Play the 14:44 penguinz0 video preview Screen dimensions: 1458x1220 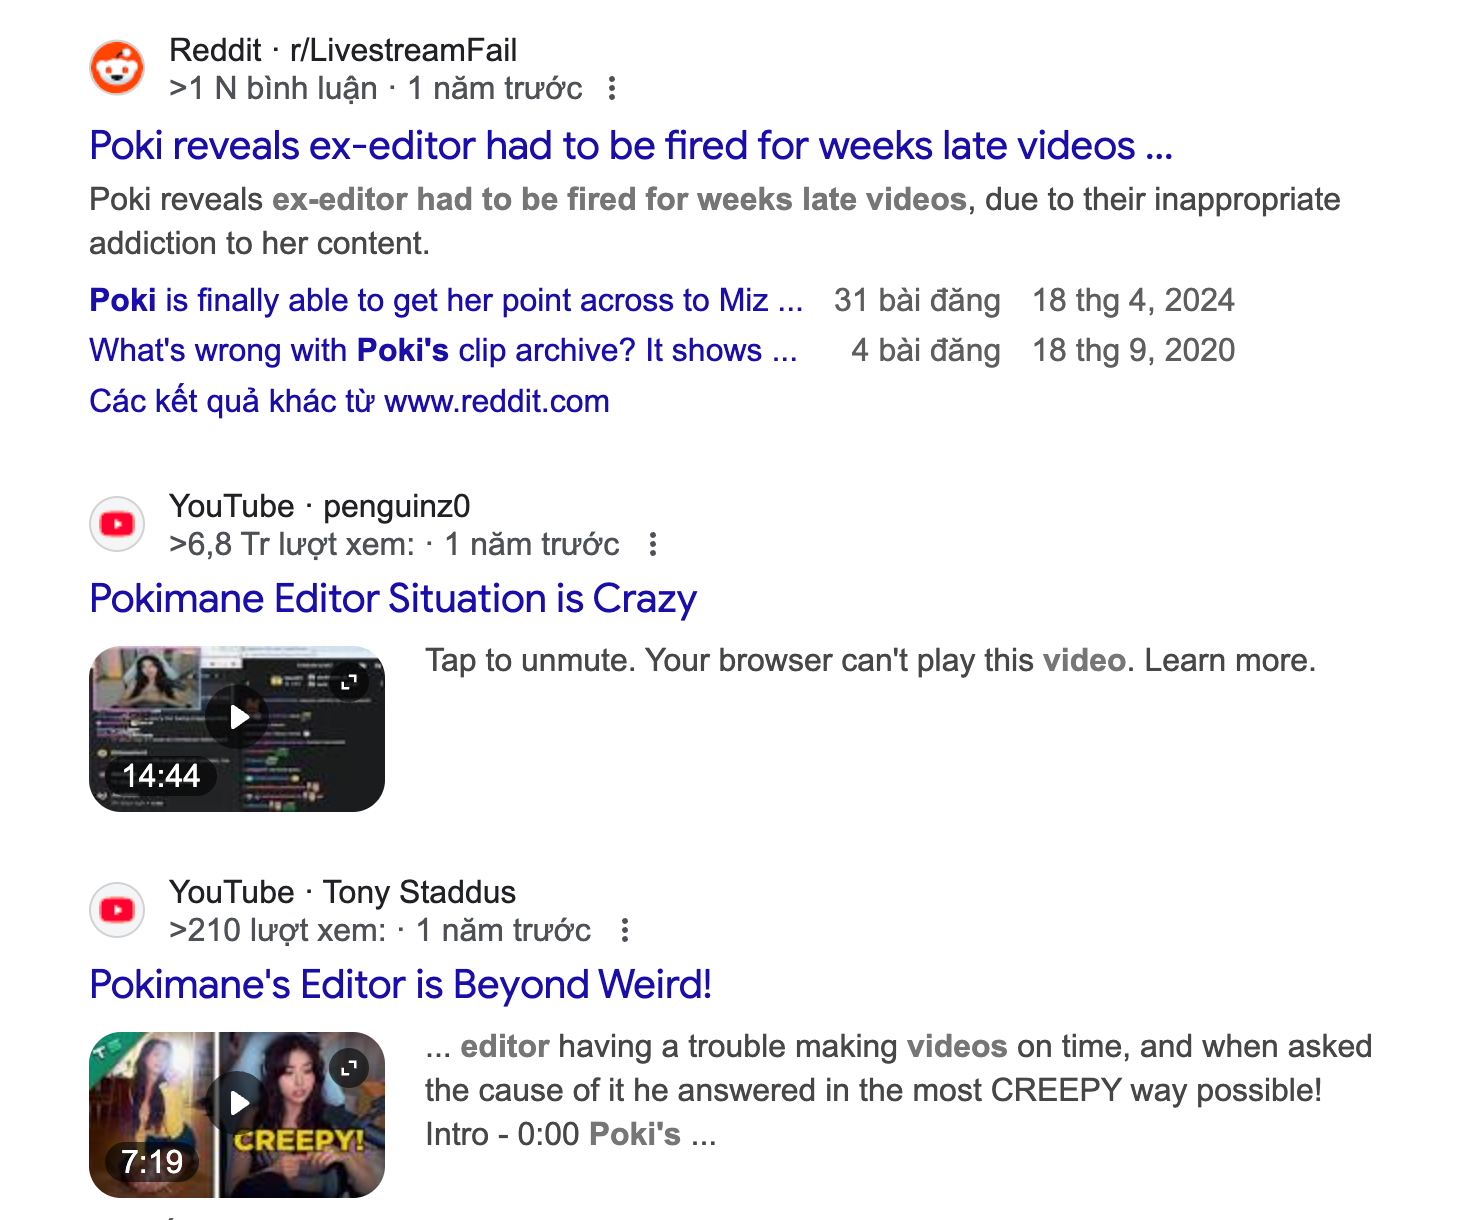click(238, 717)
